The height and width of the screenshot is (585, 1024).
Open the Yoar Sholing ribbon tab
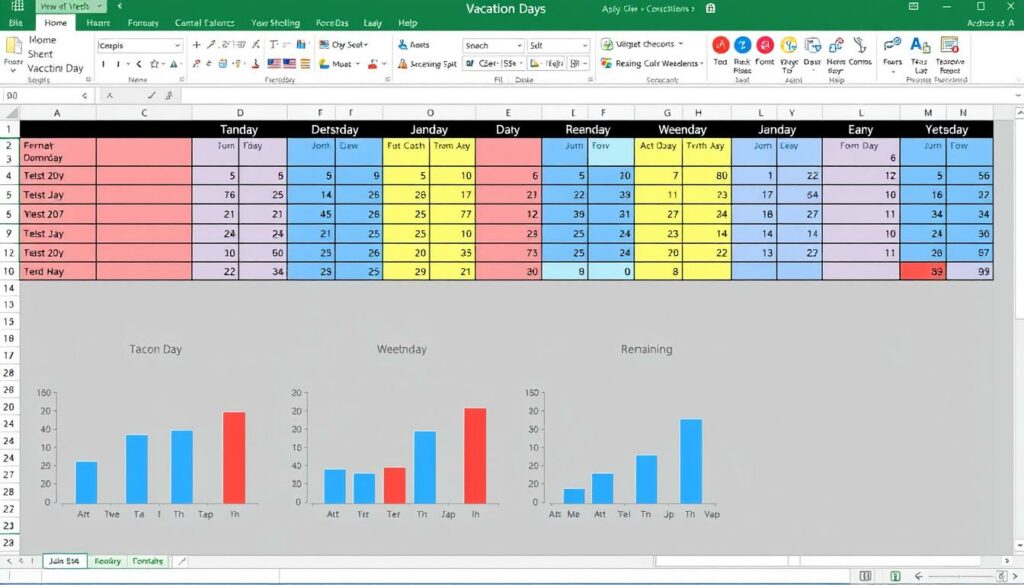click(275, 23)
